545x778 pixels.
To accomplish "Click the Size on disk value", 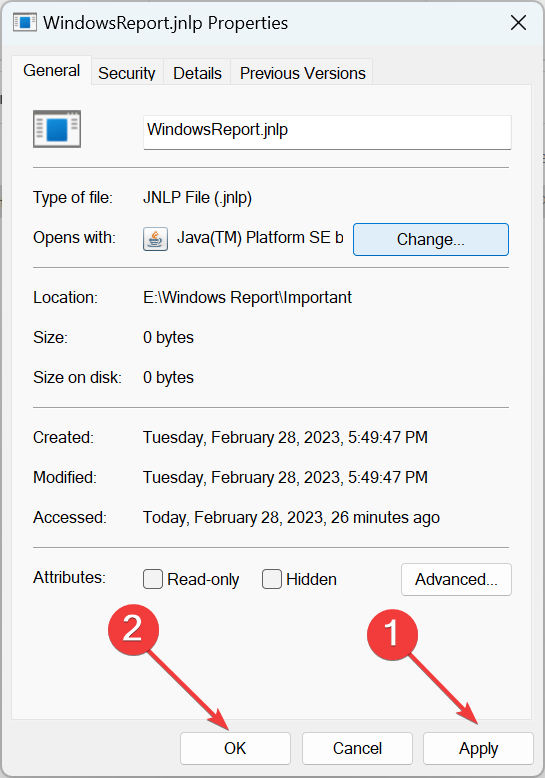I will coord(168,378).
